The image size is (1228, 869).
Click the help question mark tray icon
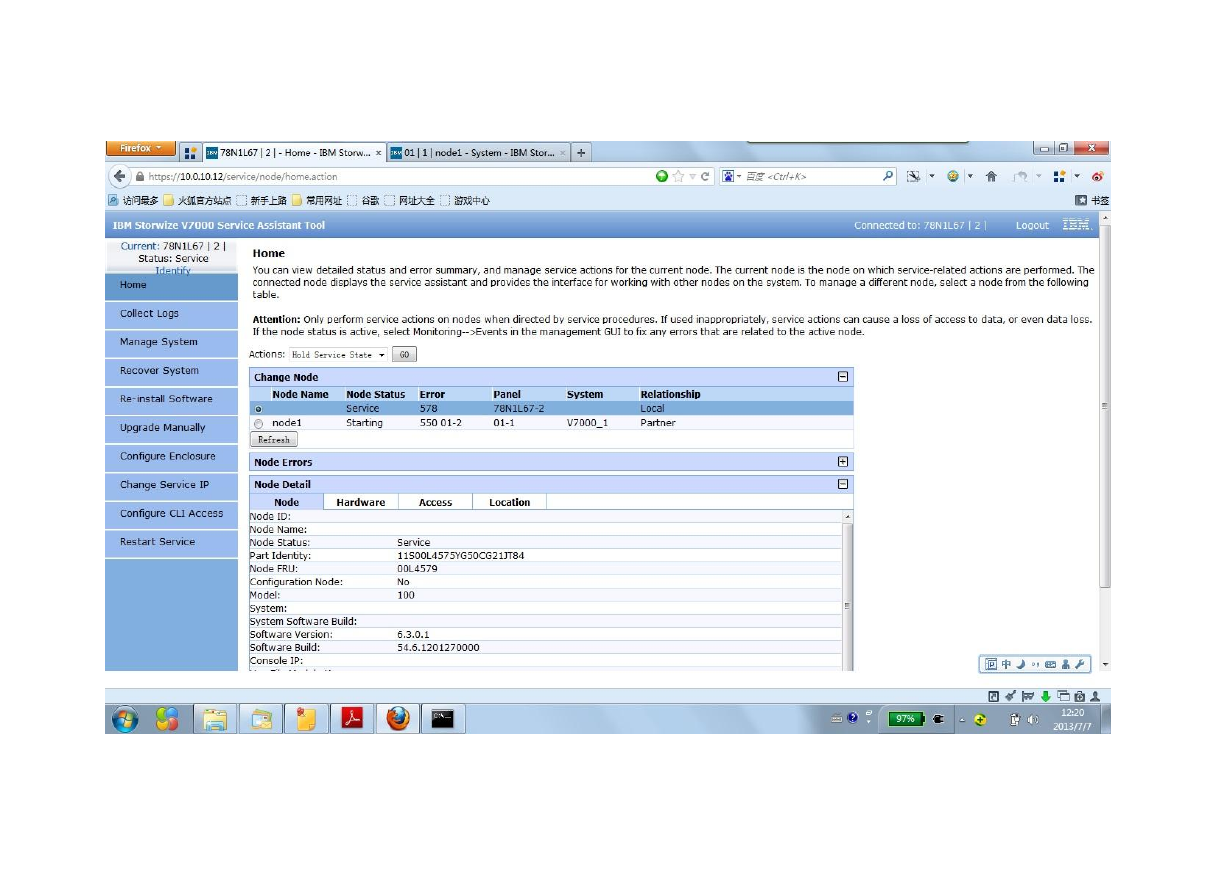(x=852, y=719)
